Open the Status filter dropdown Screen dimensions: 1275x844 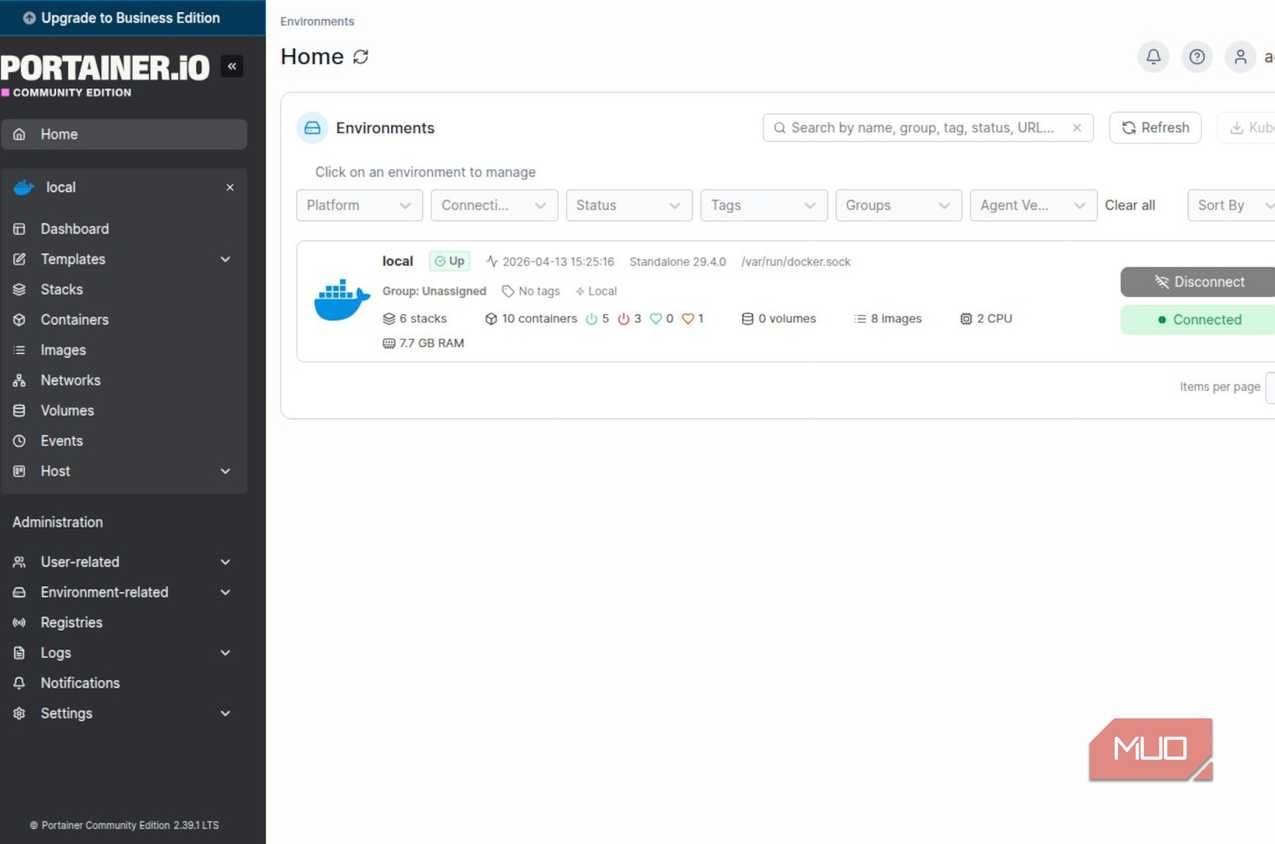click(x=629, y=205)
